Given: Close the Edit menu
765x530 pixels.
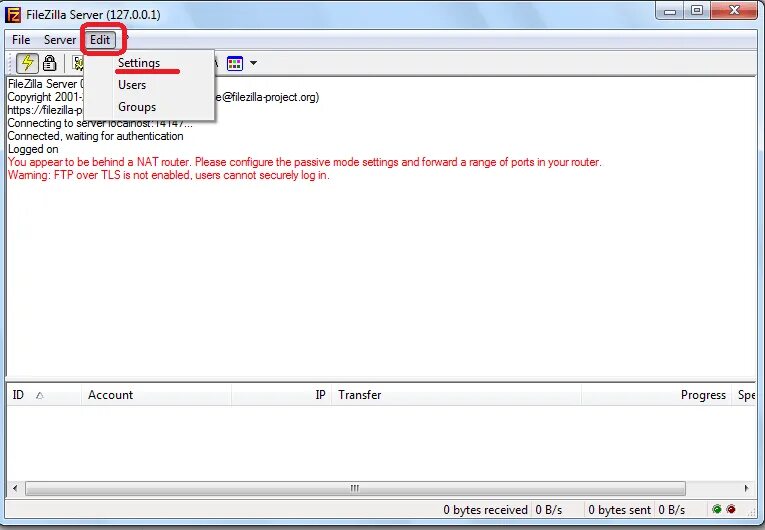Looking at the screenshot, I should pos(100,40).
